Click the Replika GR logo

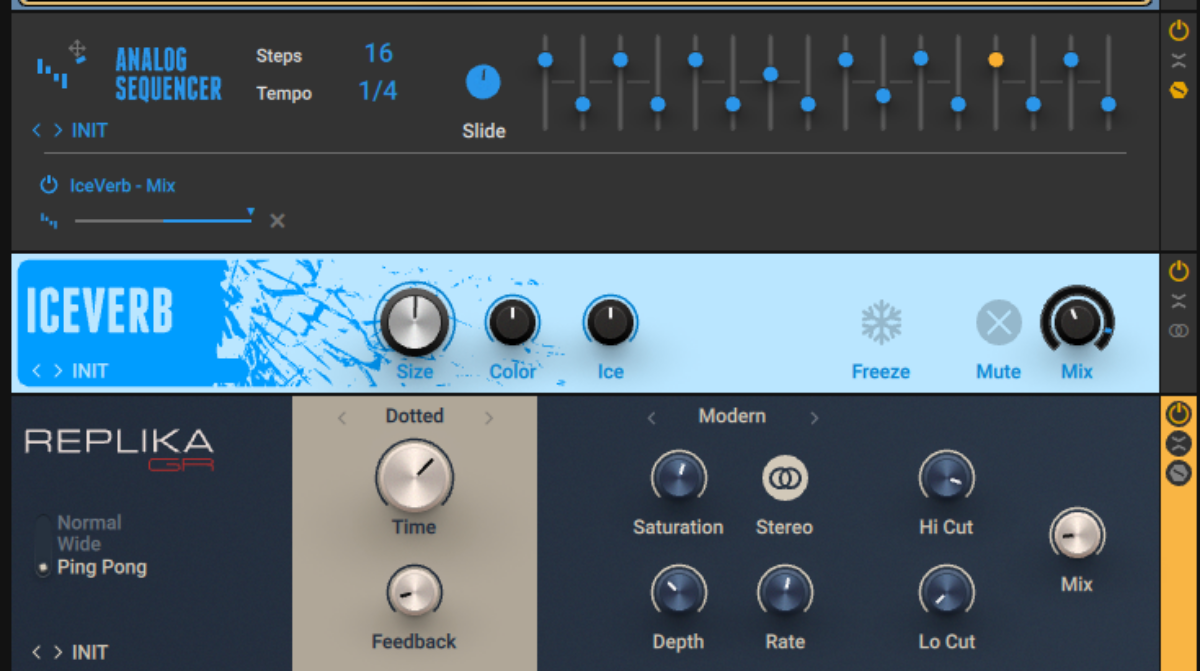coord(119,449)
